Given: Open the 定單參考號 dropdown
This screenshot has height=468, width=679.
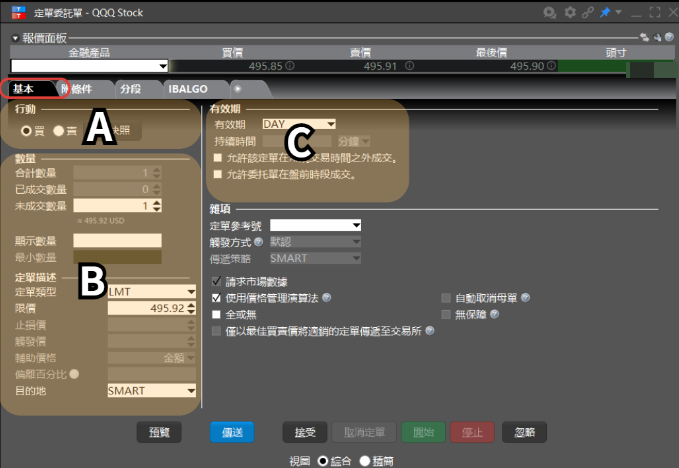Looking at the screenshot, I should click(x=315, y=225).
